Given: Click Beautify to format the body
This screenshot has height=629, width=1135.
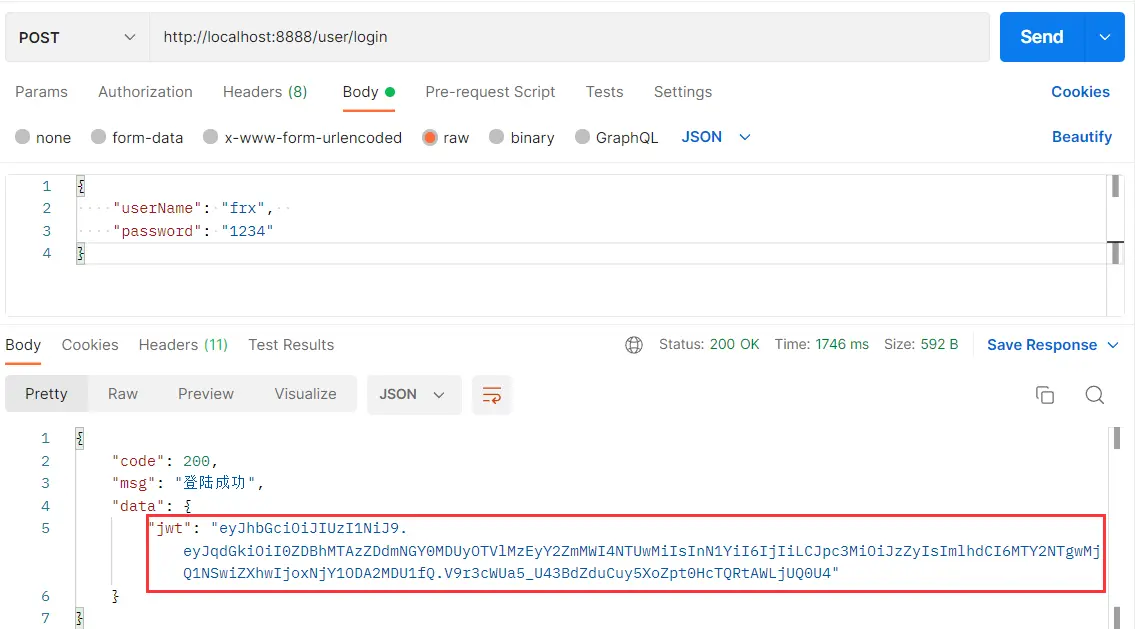Looking at the screenshot, I should [x=1081, y=137].
